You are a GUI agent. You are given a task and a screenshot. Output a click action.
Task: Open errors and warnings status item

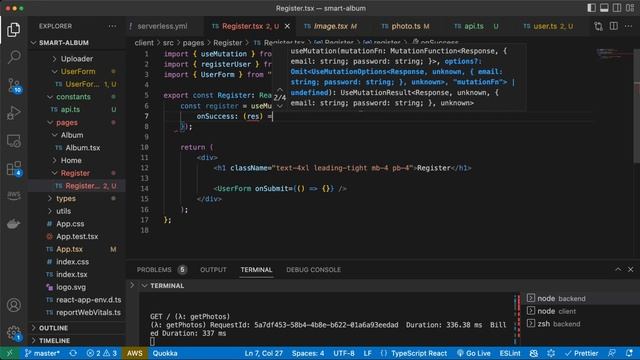(x=102, y=353)
